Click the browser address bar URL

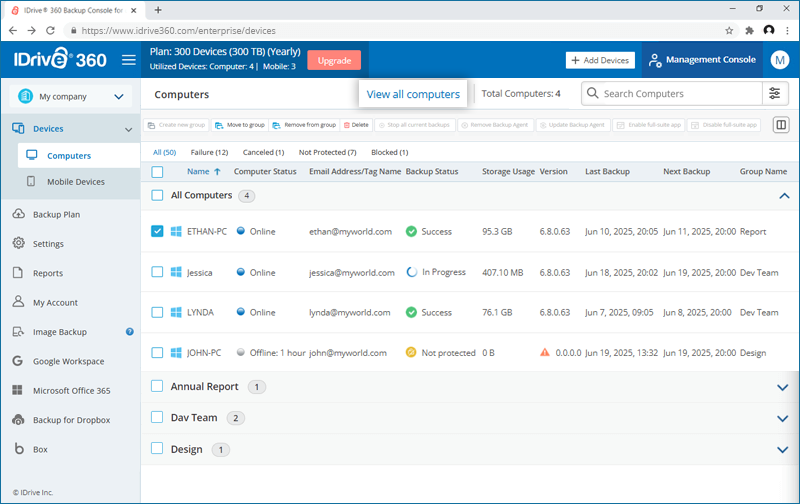coord(179,31)
